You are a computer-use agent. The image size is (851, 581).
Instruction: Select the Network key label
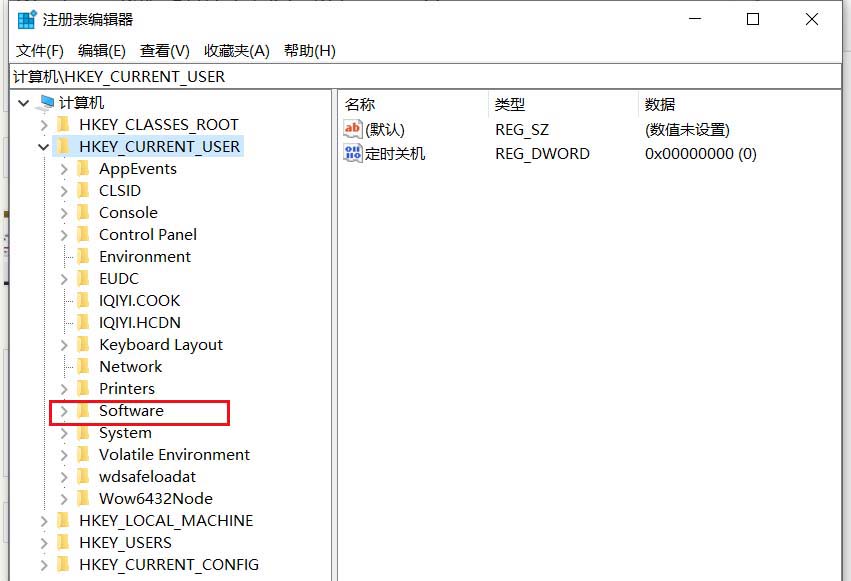[x=131, y=367]
